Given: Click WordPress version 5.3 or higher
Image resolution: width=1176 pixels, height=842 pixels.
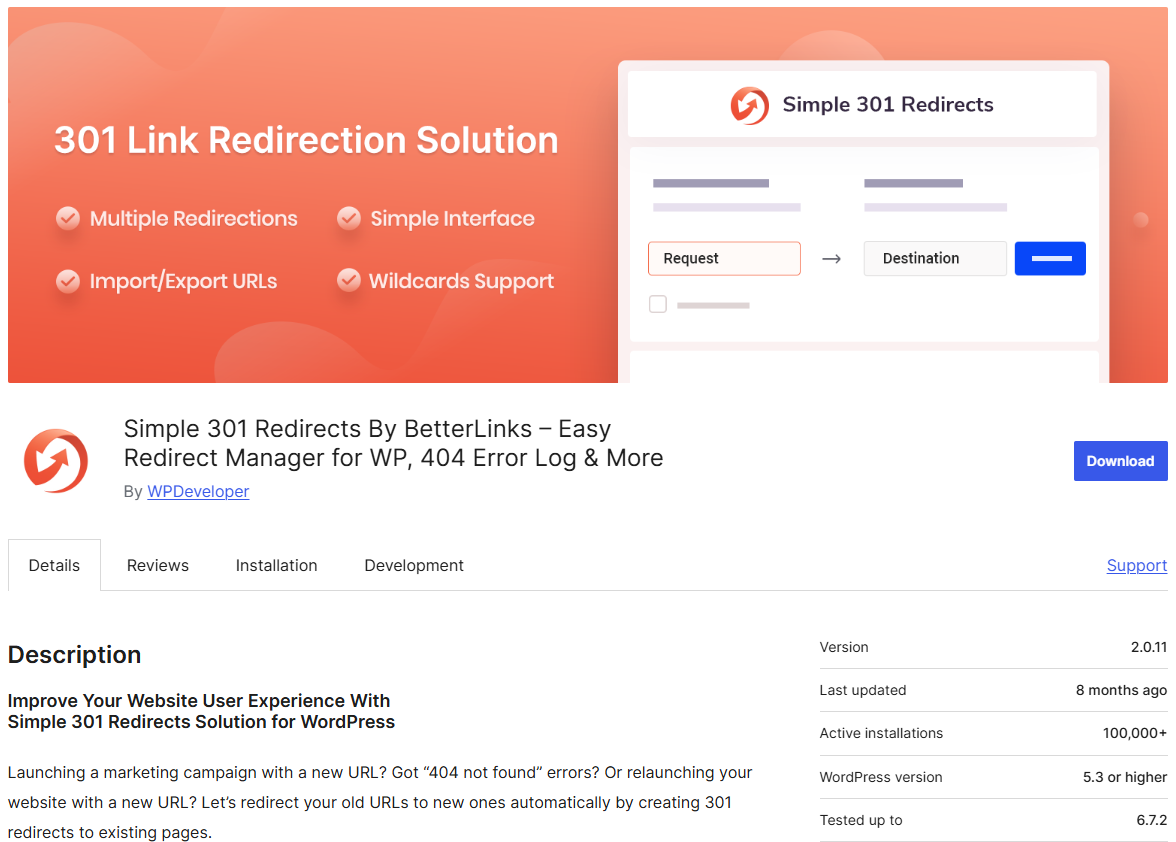Looking at the screenshot, I should click(x=1125, y=777).
